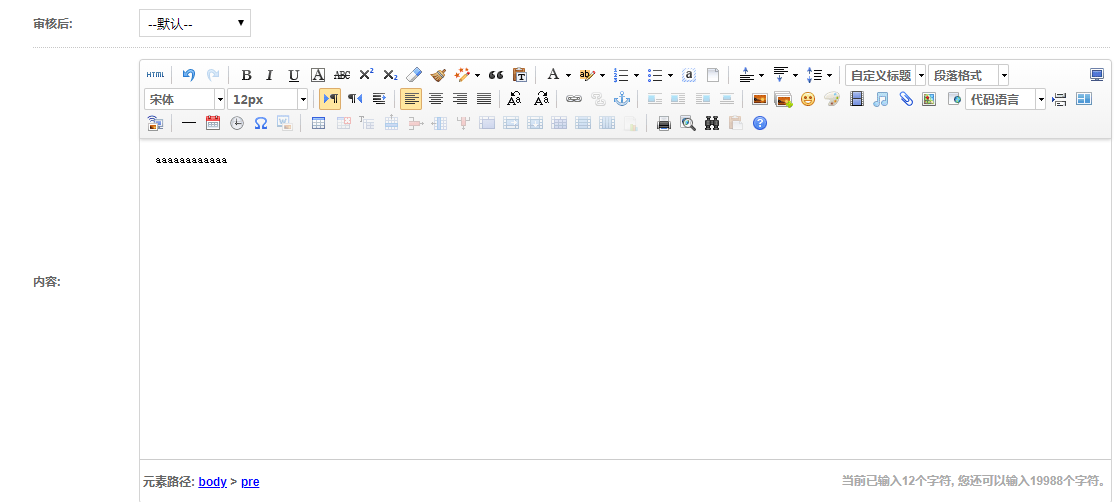This screenshot has width=1120, height=502.
Task: Insert the current date
Action: coord(213,124)
